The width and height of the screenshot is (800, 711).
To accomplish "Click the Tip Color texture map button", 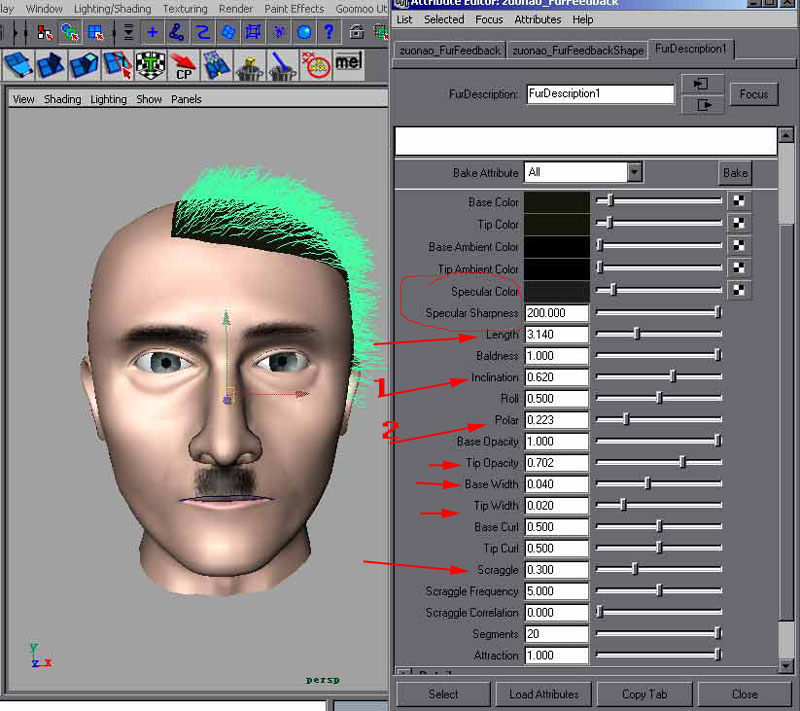I will pos(738,223).
